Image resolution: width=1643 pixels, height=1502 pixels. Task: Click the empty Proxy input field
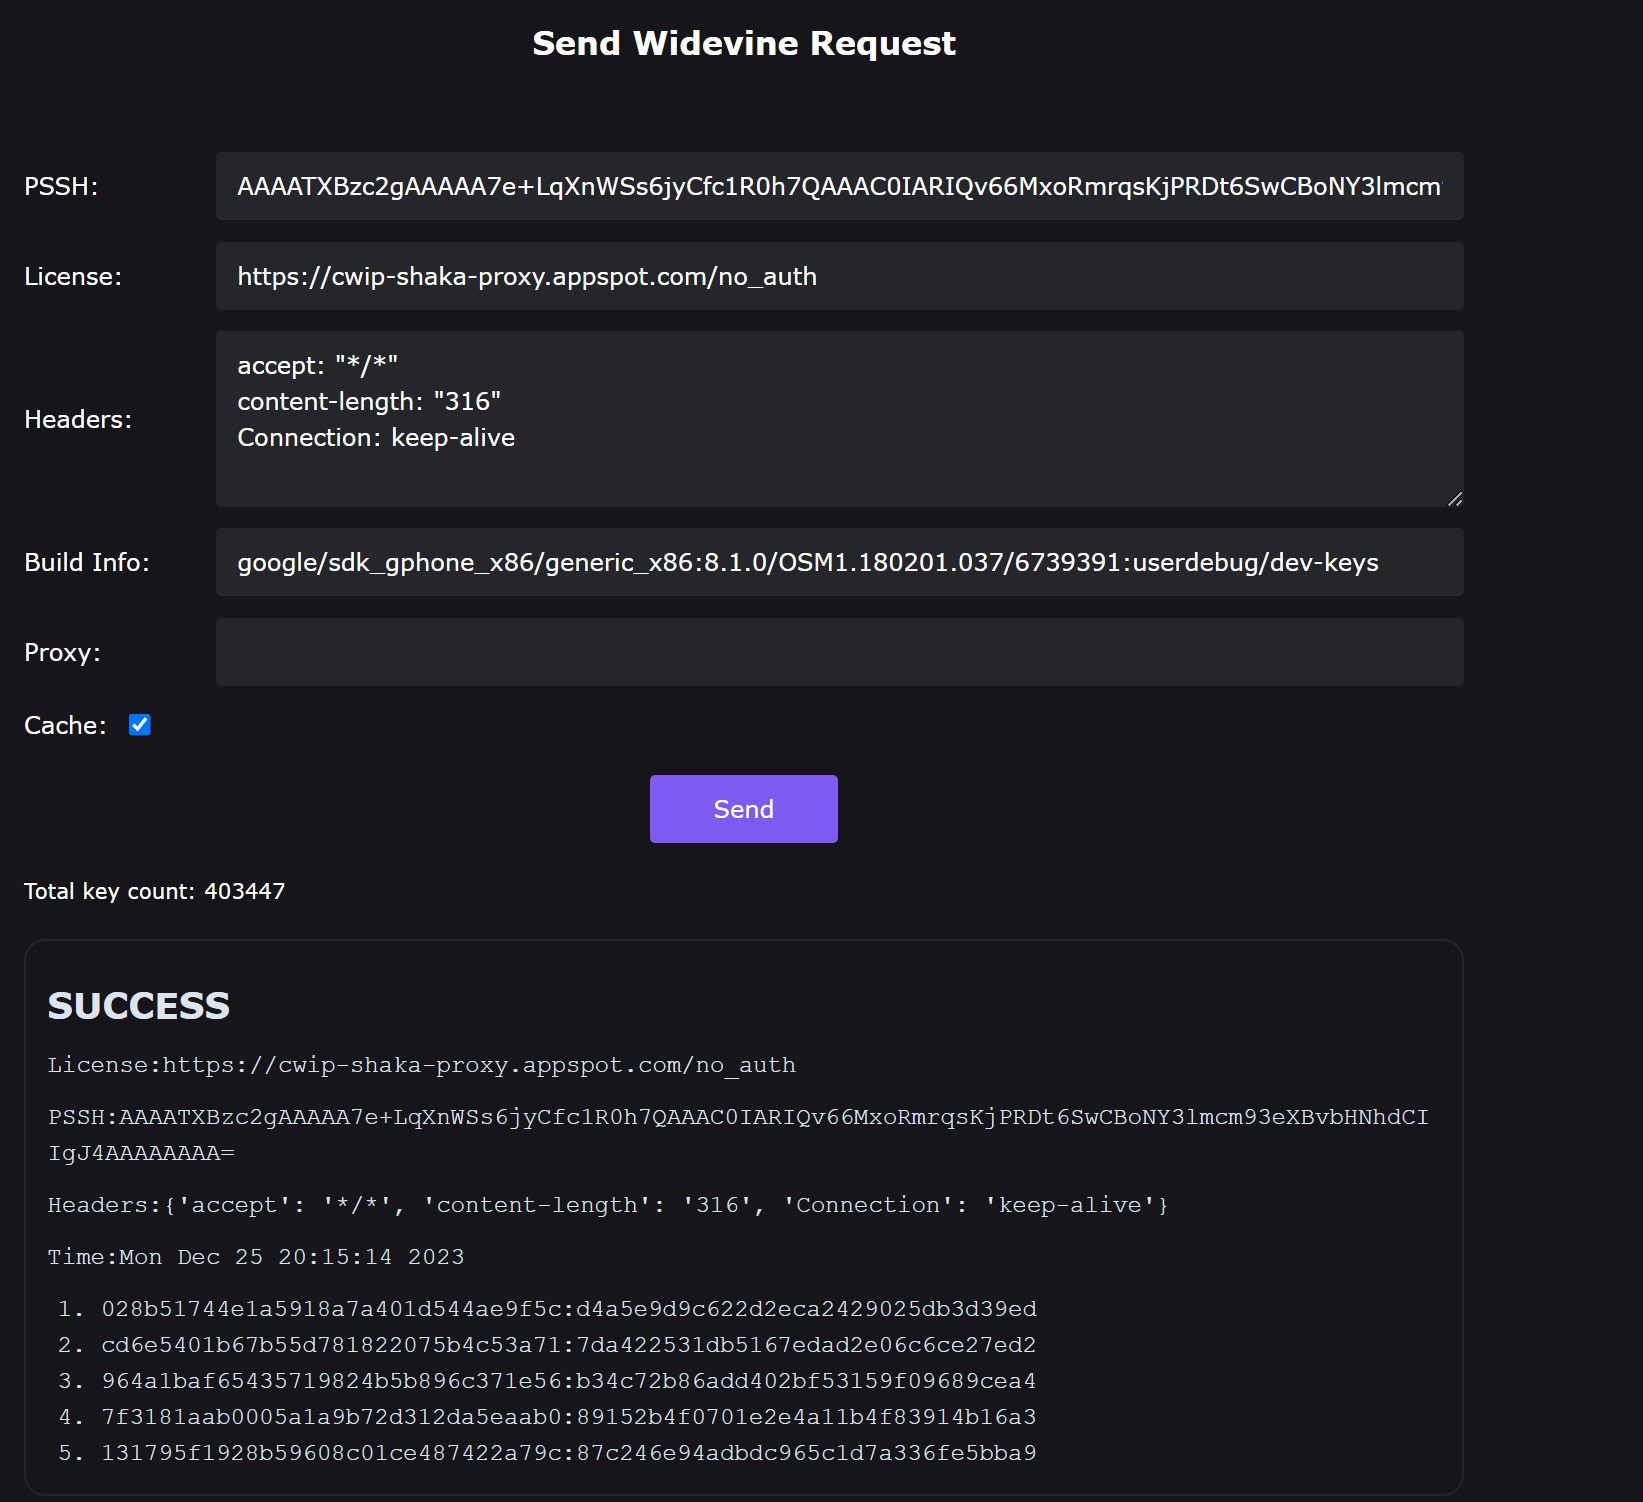(x=838, y=652)
